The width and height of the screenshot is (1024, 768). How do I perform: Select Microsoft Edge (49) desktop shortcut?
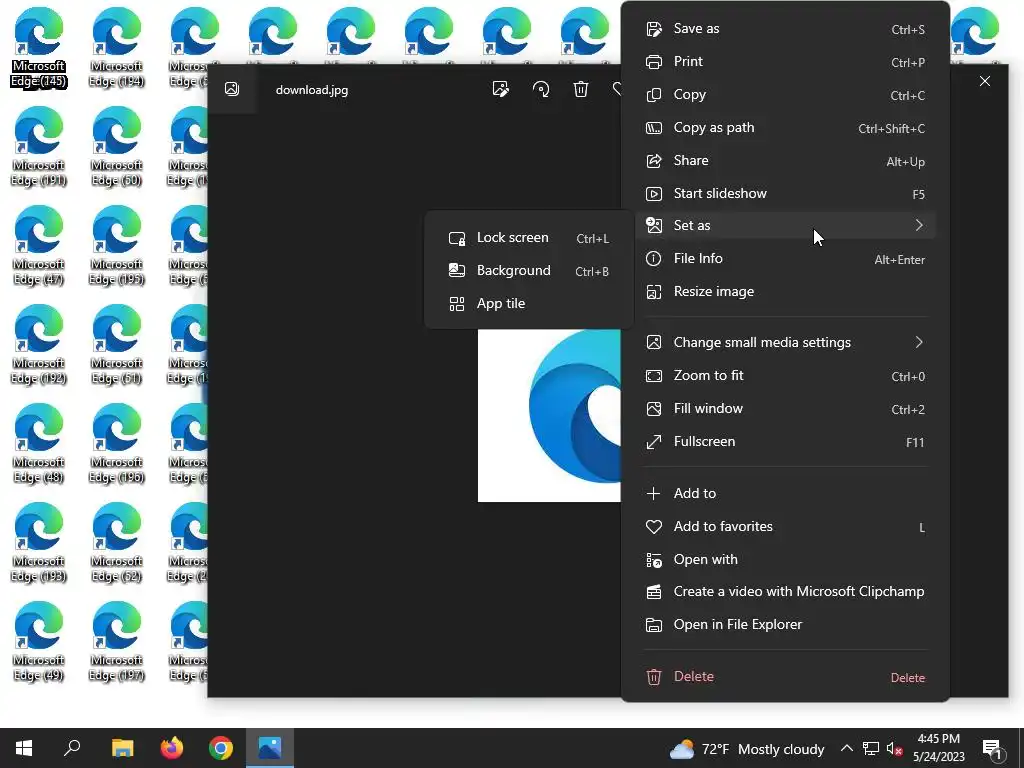39,641
